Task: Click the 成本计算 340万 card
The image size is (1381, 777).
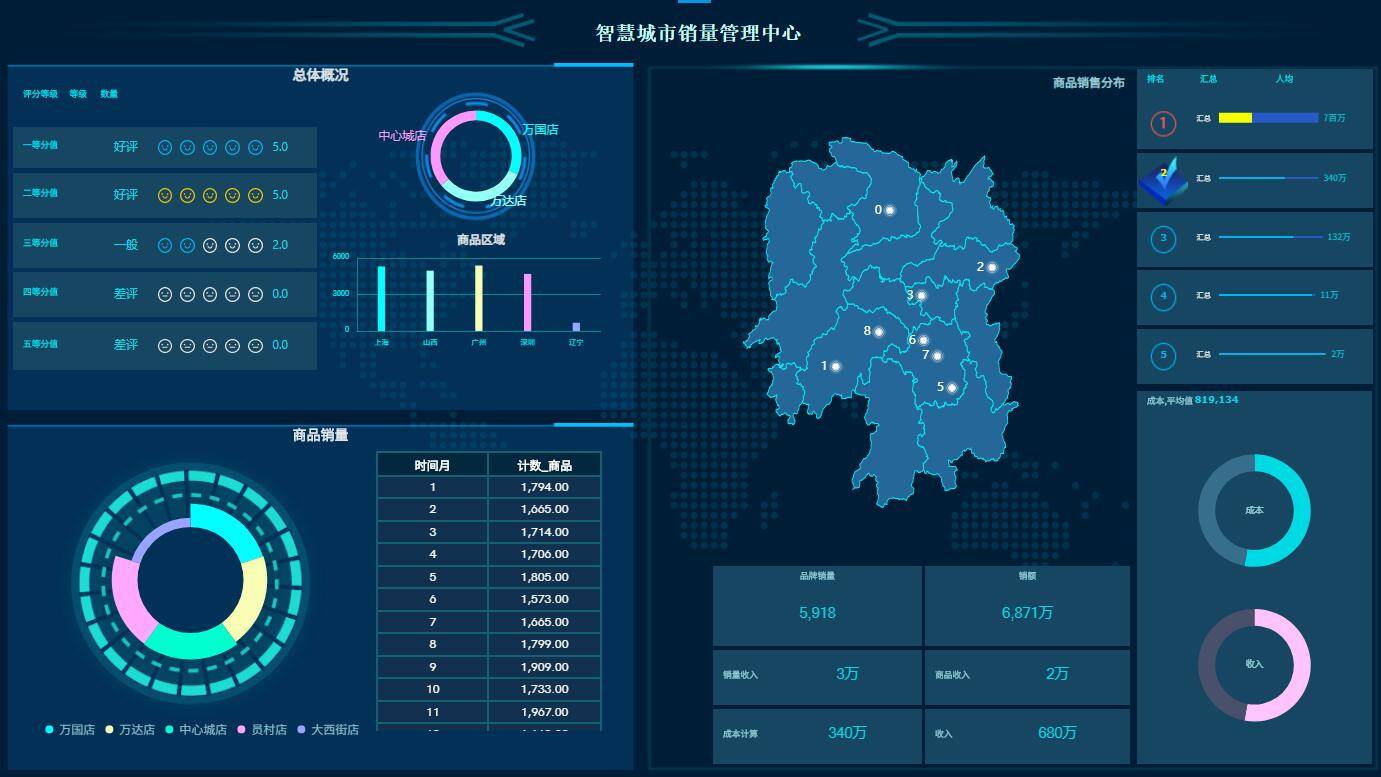Action: pyautogui.click(x=817, y=736)
